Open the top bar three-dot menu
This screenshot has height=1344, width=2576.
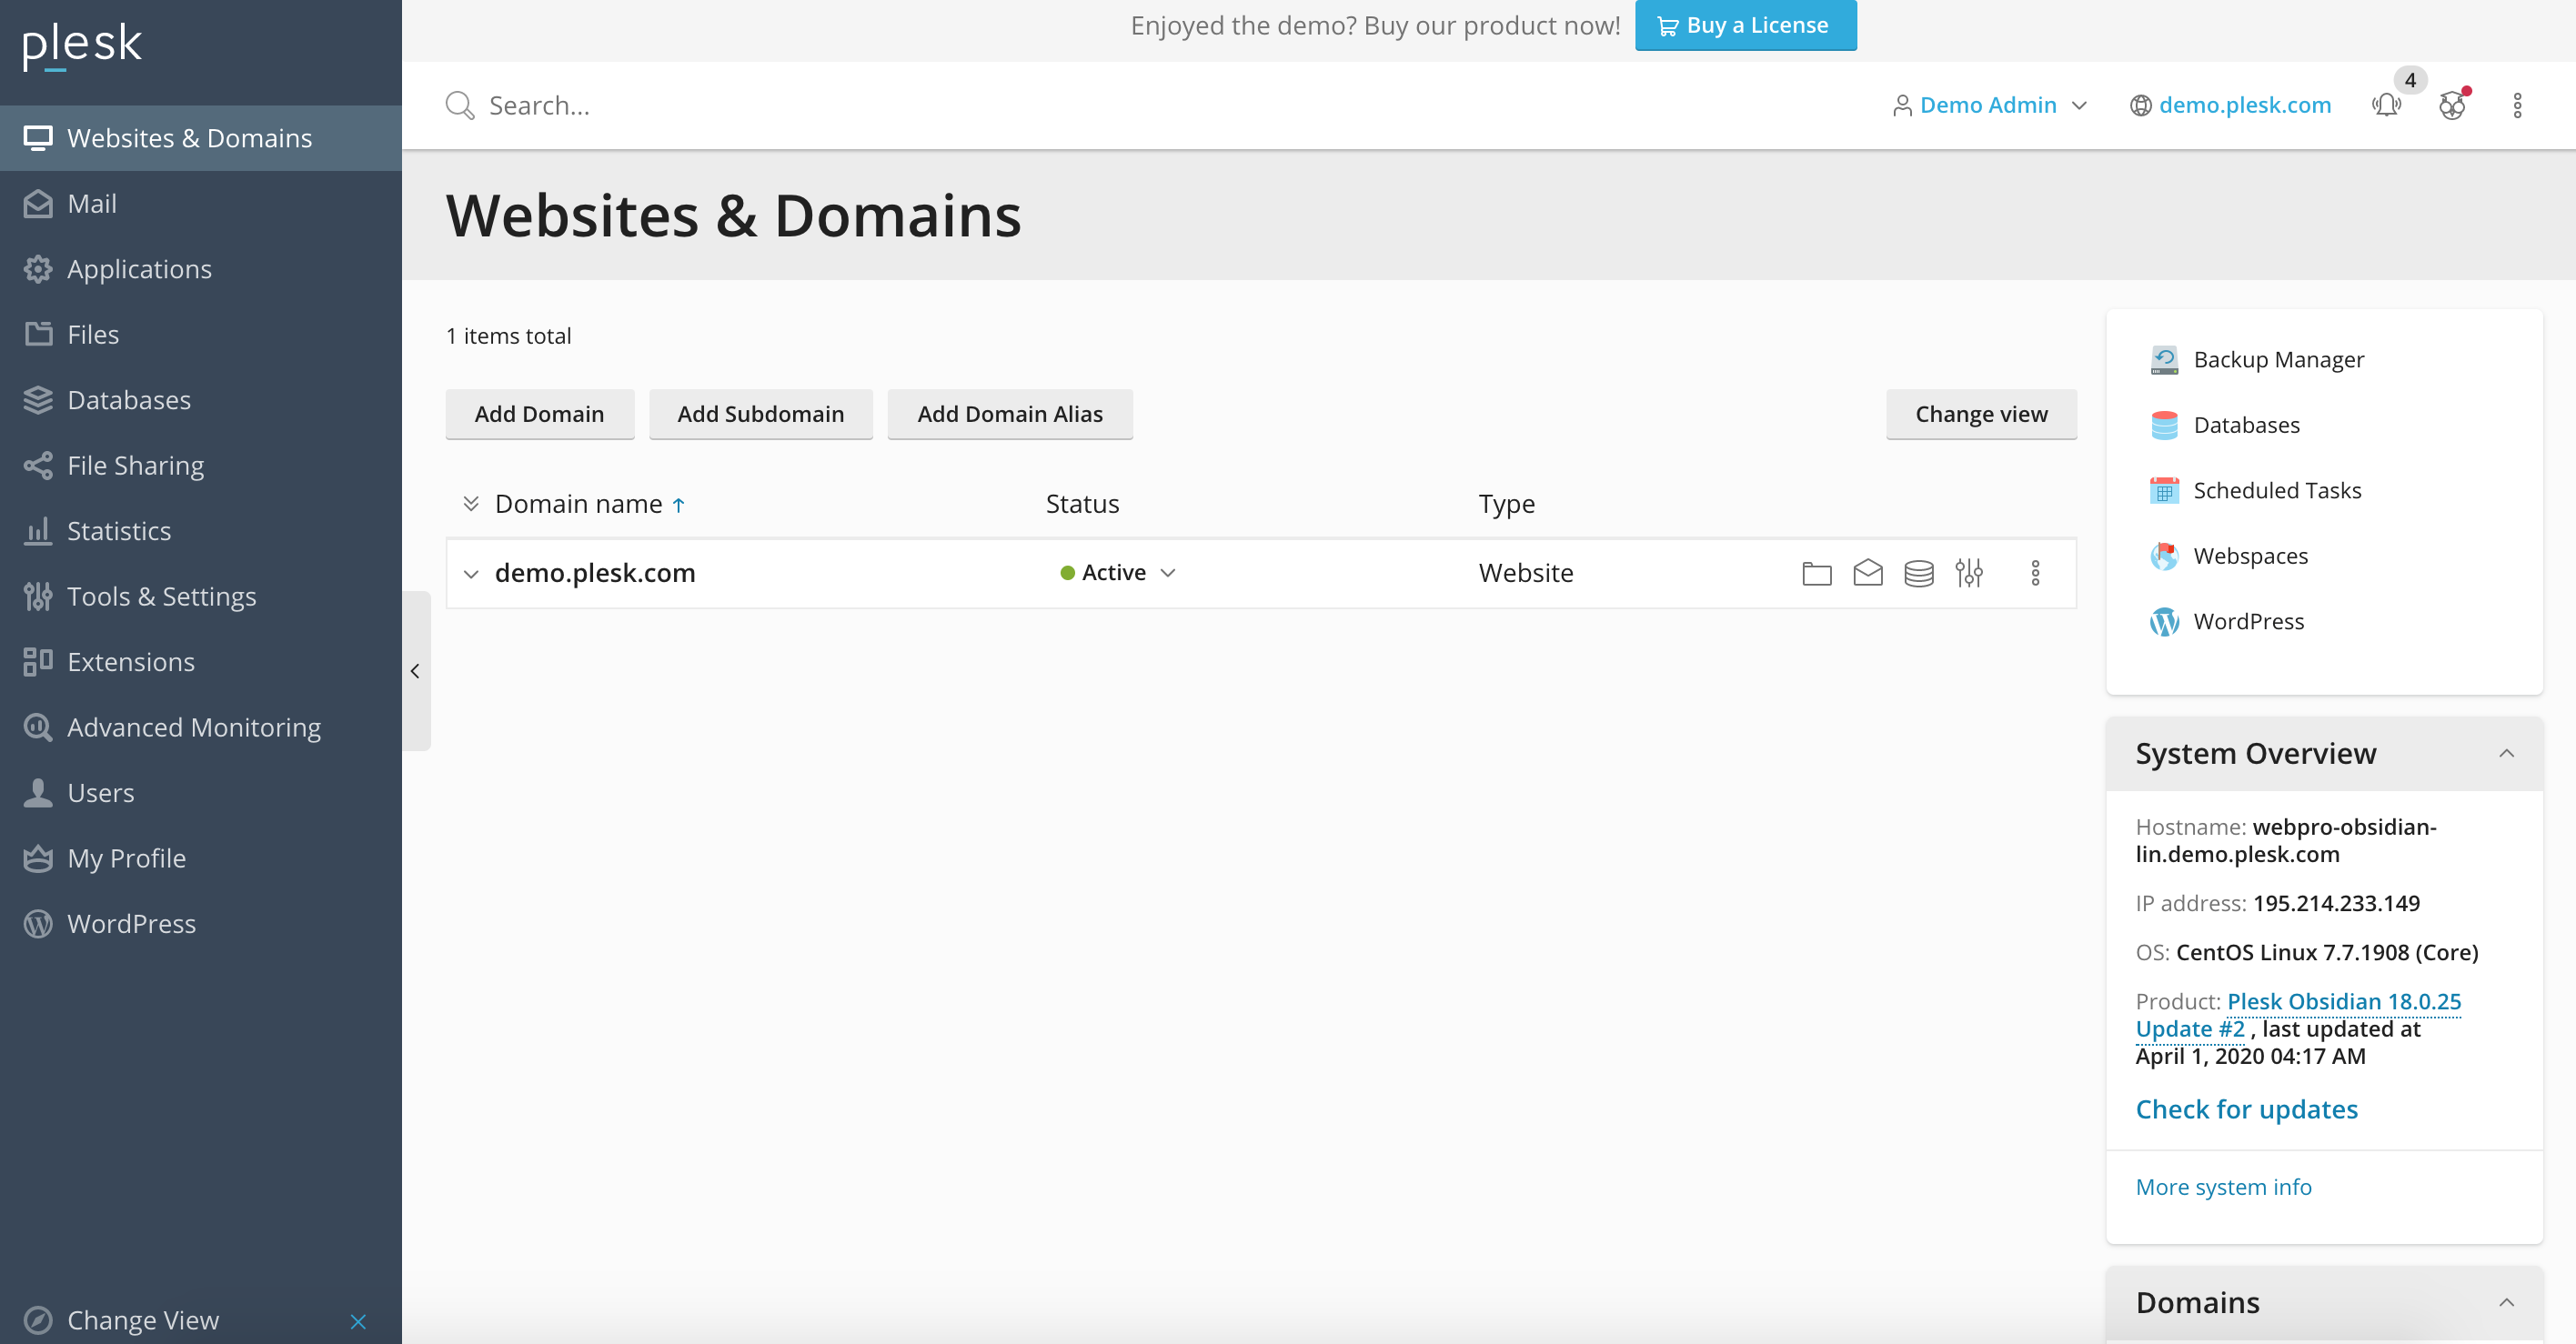point(2517,105)
